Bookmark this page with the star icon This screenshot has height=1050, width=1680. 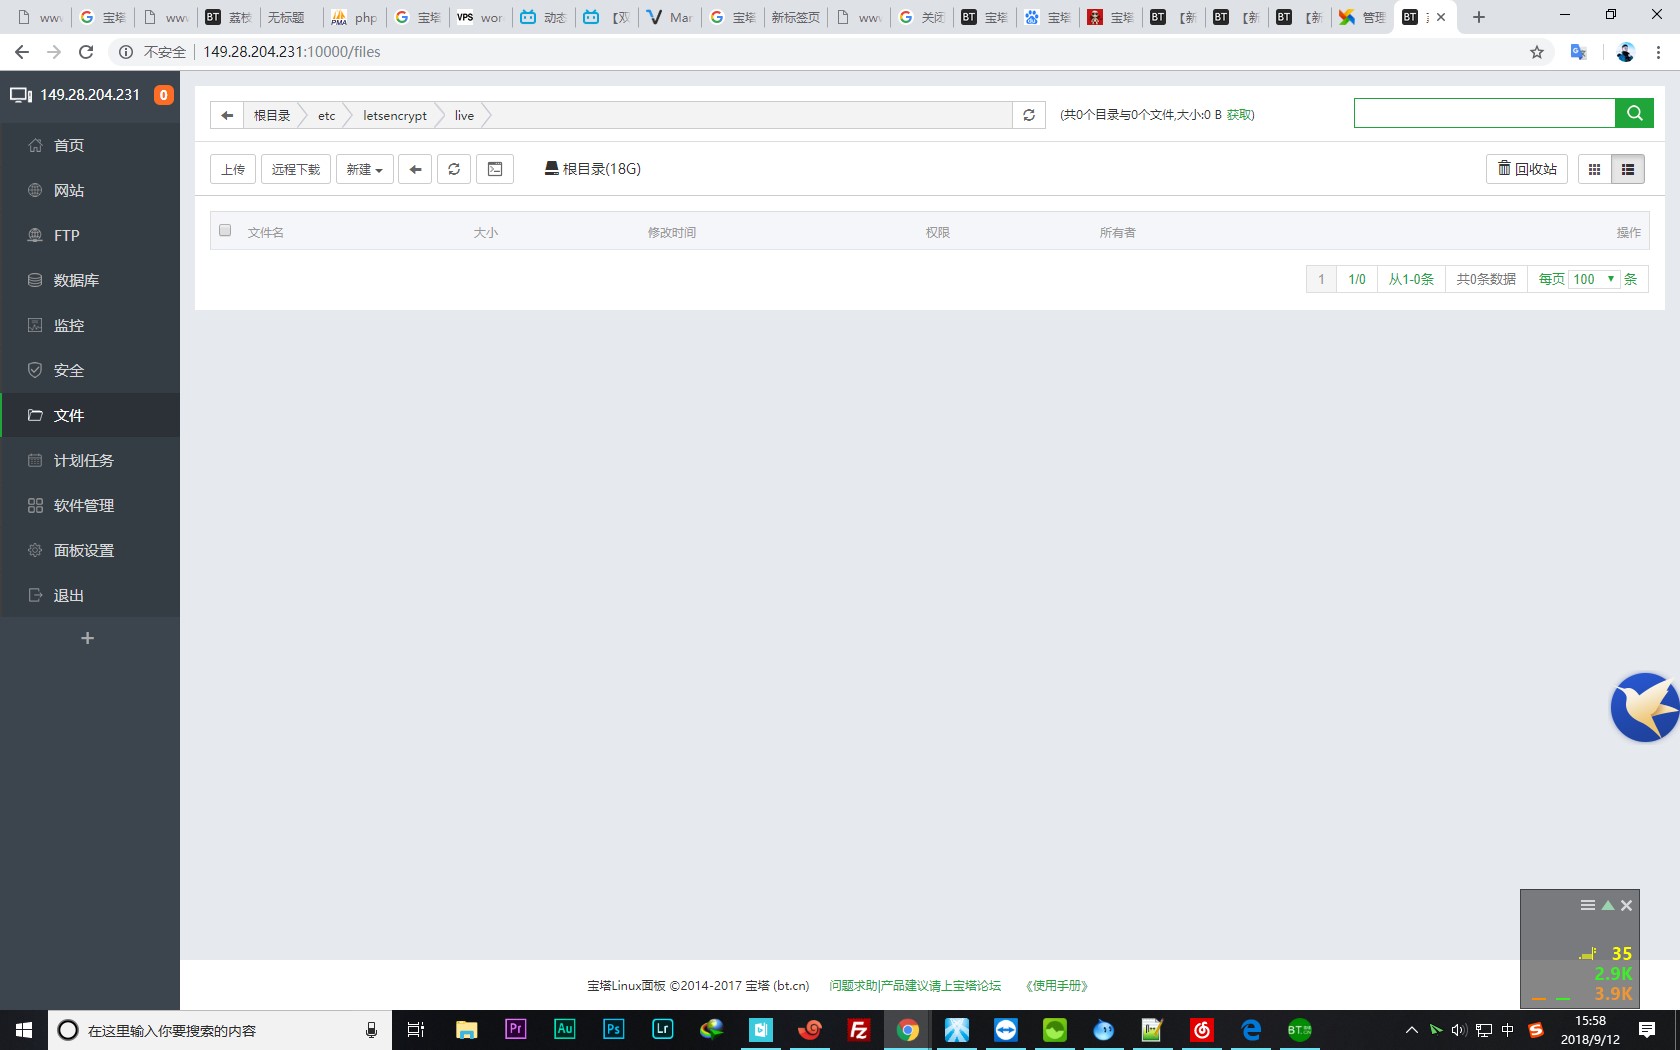click(x=1537, y=52)
